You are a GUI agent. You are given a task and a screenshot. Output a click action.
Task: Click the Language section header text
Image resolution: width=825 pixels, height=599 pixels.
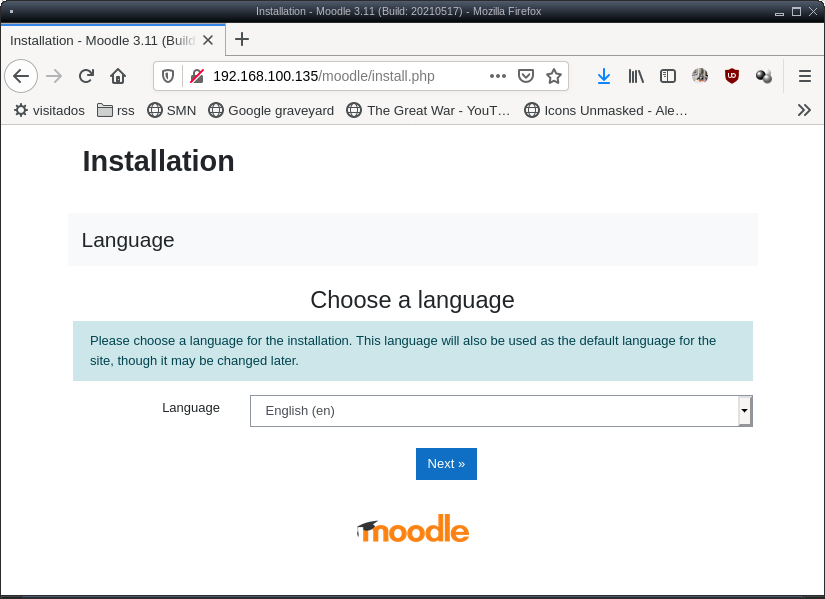coord(128,240)
